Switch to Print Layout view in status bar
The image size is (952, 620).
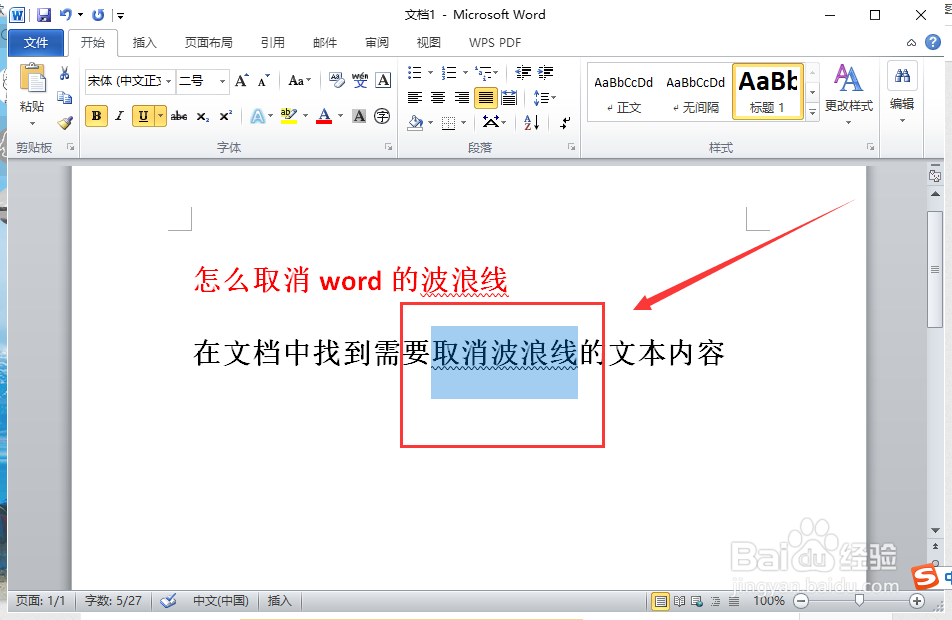pyautogui.click(x=661, y=601)
